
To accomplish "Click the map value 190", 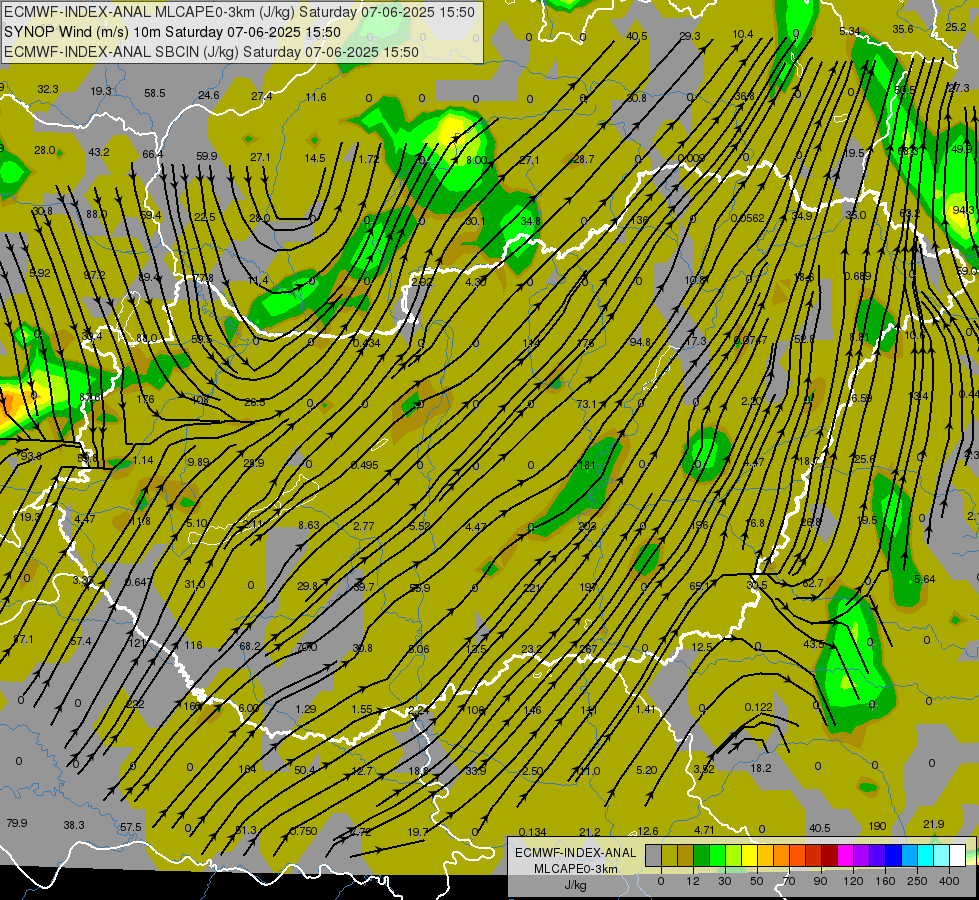I will tap(877, 826).
